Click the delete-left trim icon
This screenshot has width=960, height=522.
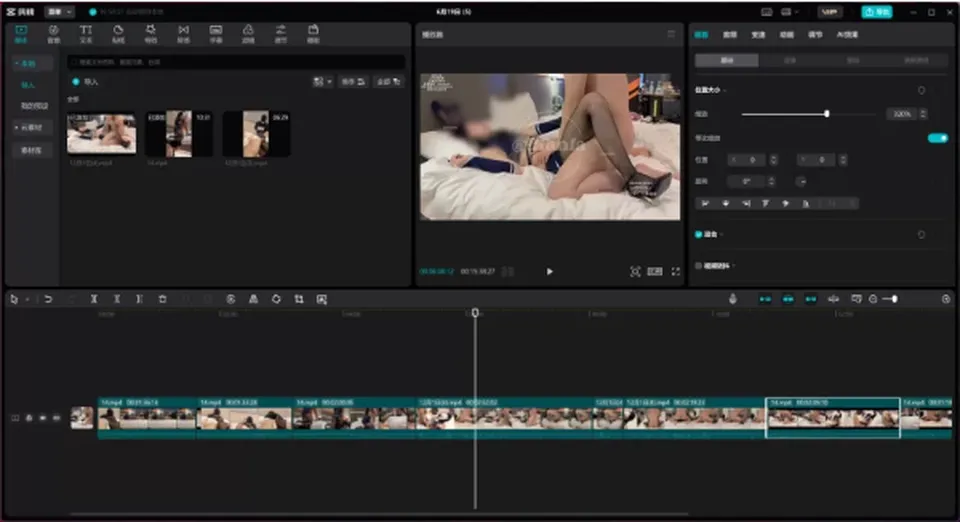click(x=116, y=299)
